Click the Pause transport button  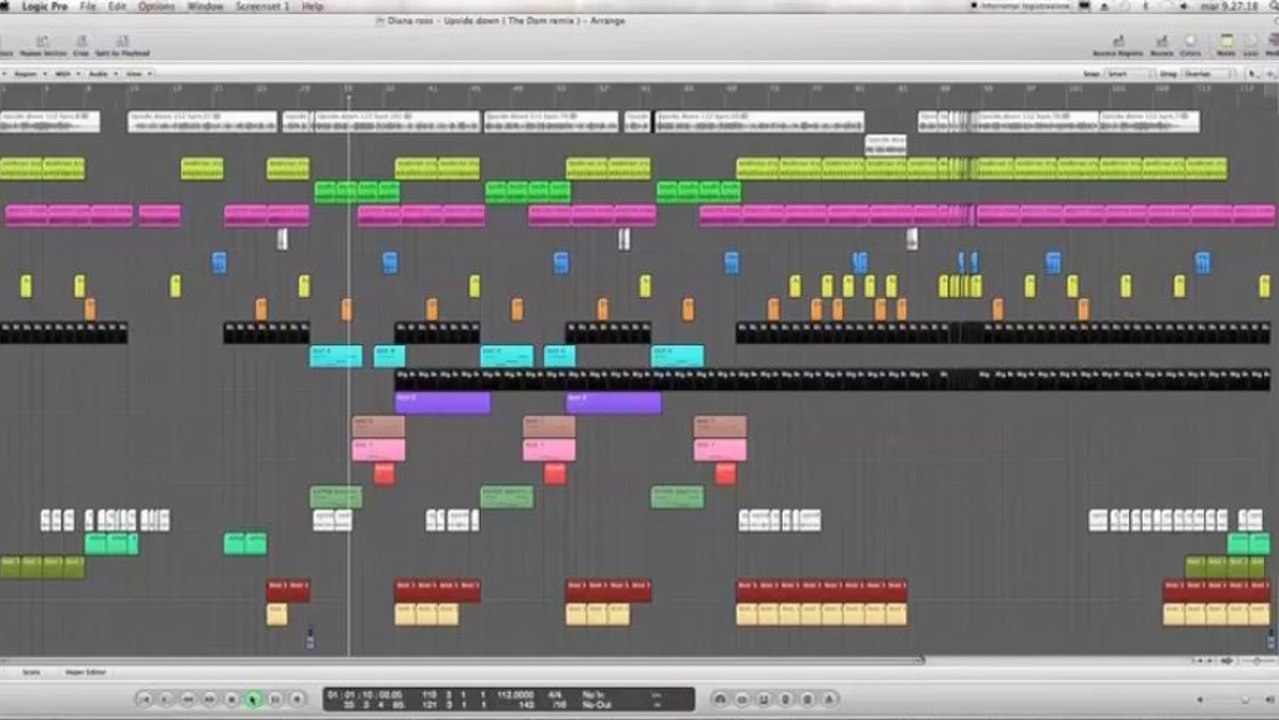(x=274, y=700)
